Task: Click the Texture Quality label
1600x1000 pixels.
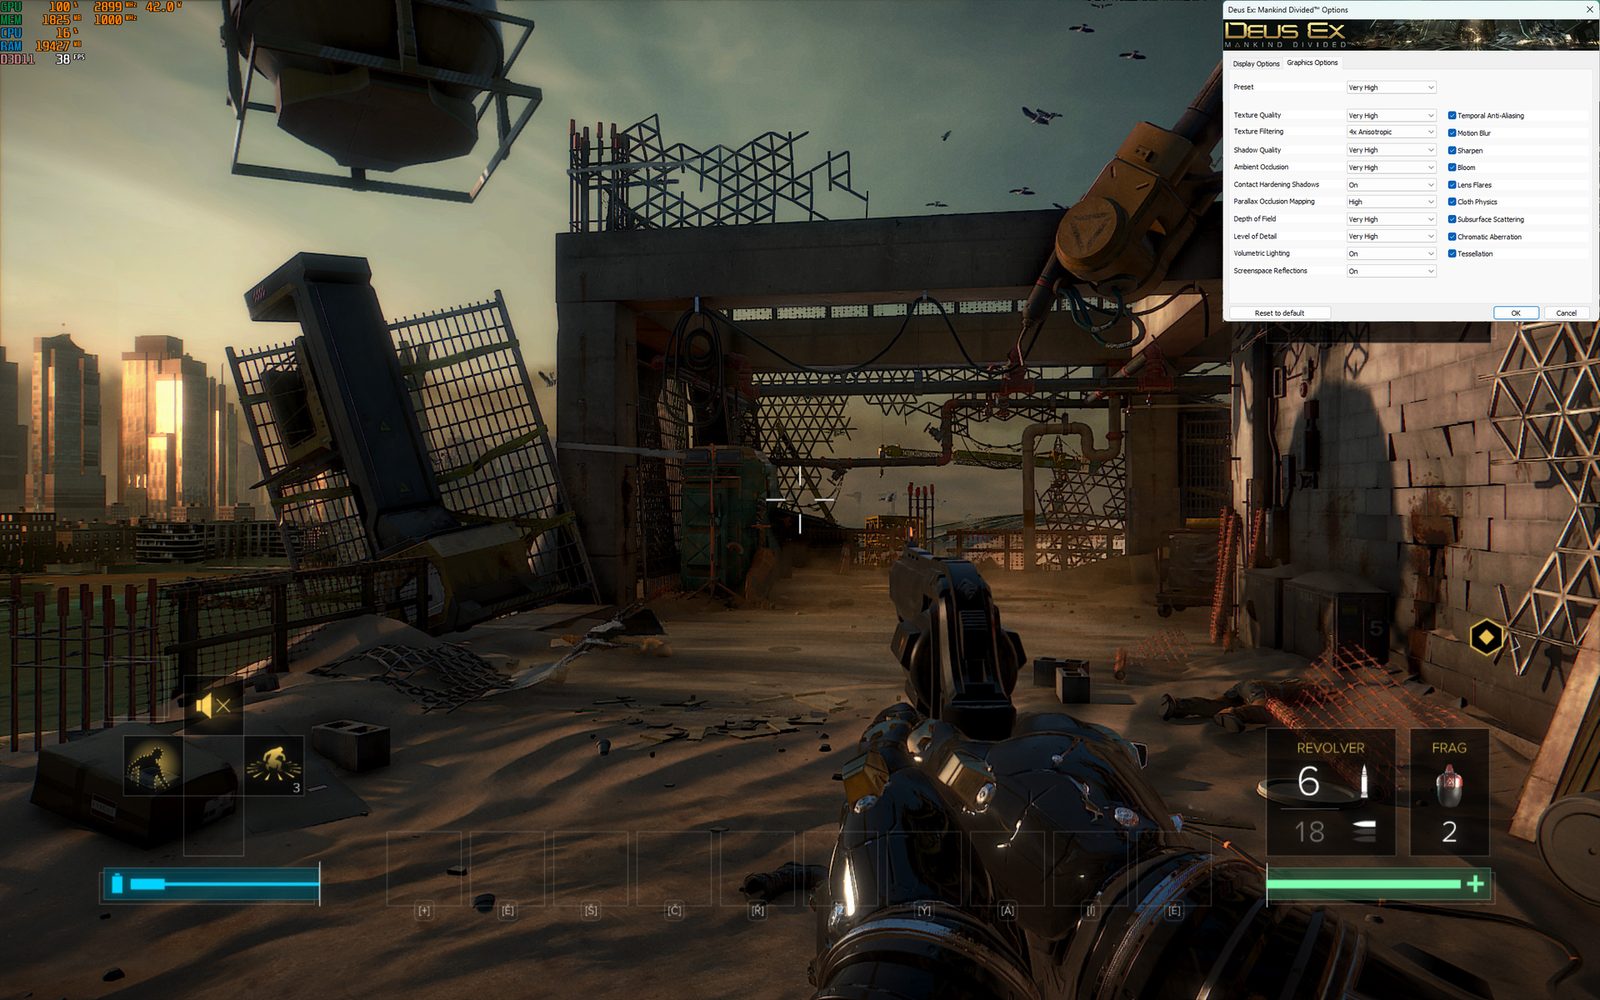Action: pos(1257,115)
